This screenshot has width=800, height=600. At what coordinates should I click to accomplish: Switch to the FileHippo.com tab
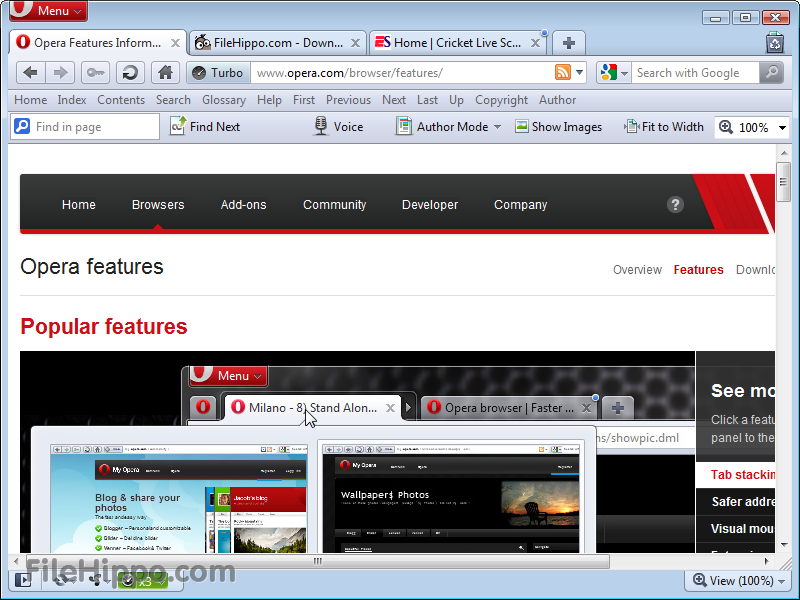coord(278,43)
